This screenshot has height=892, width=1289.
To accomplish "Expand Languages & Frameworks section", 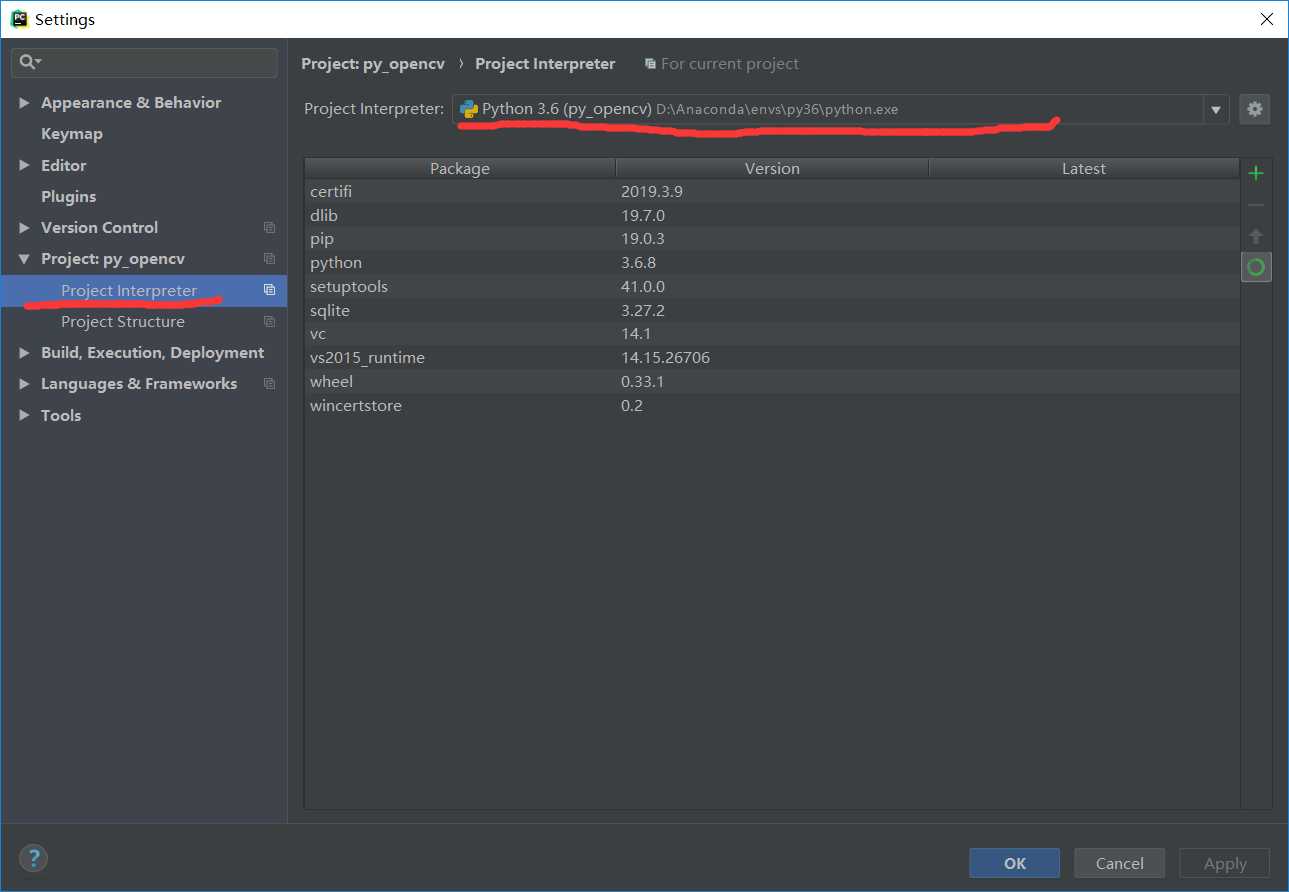I will click(x=24, y=384).
